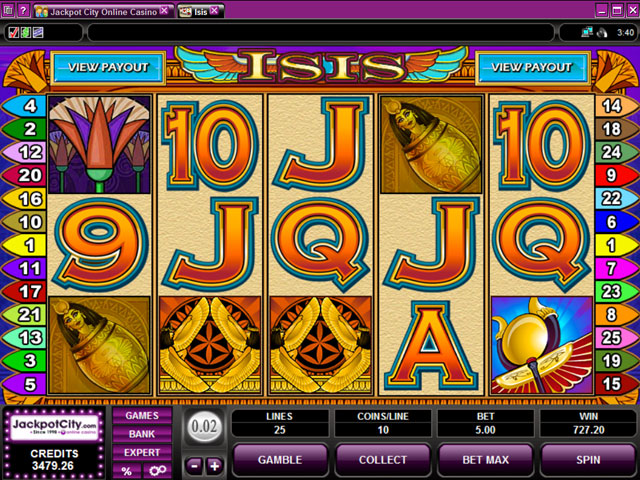Select payline 4 marker on left
The height and width of the screenshot is (480, 640).
(25, 106)
